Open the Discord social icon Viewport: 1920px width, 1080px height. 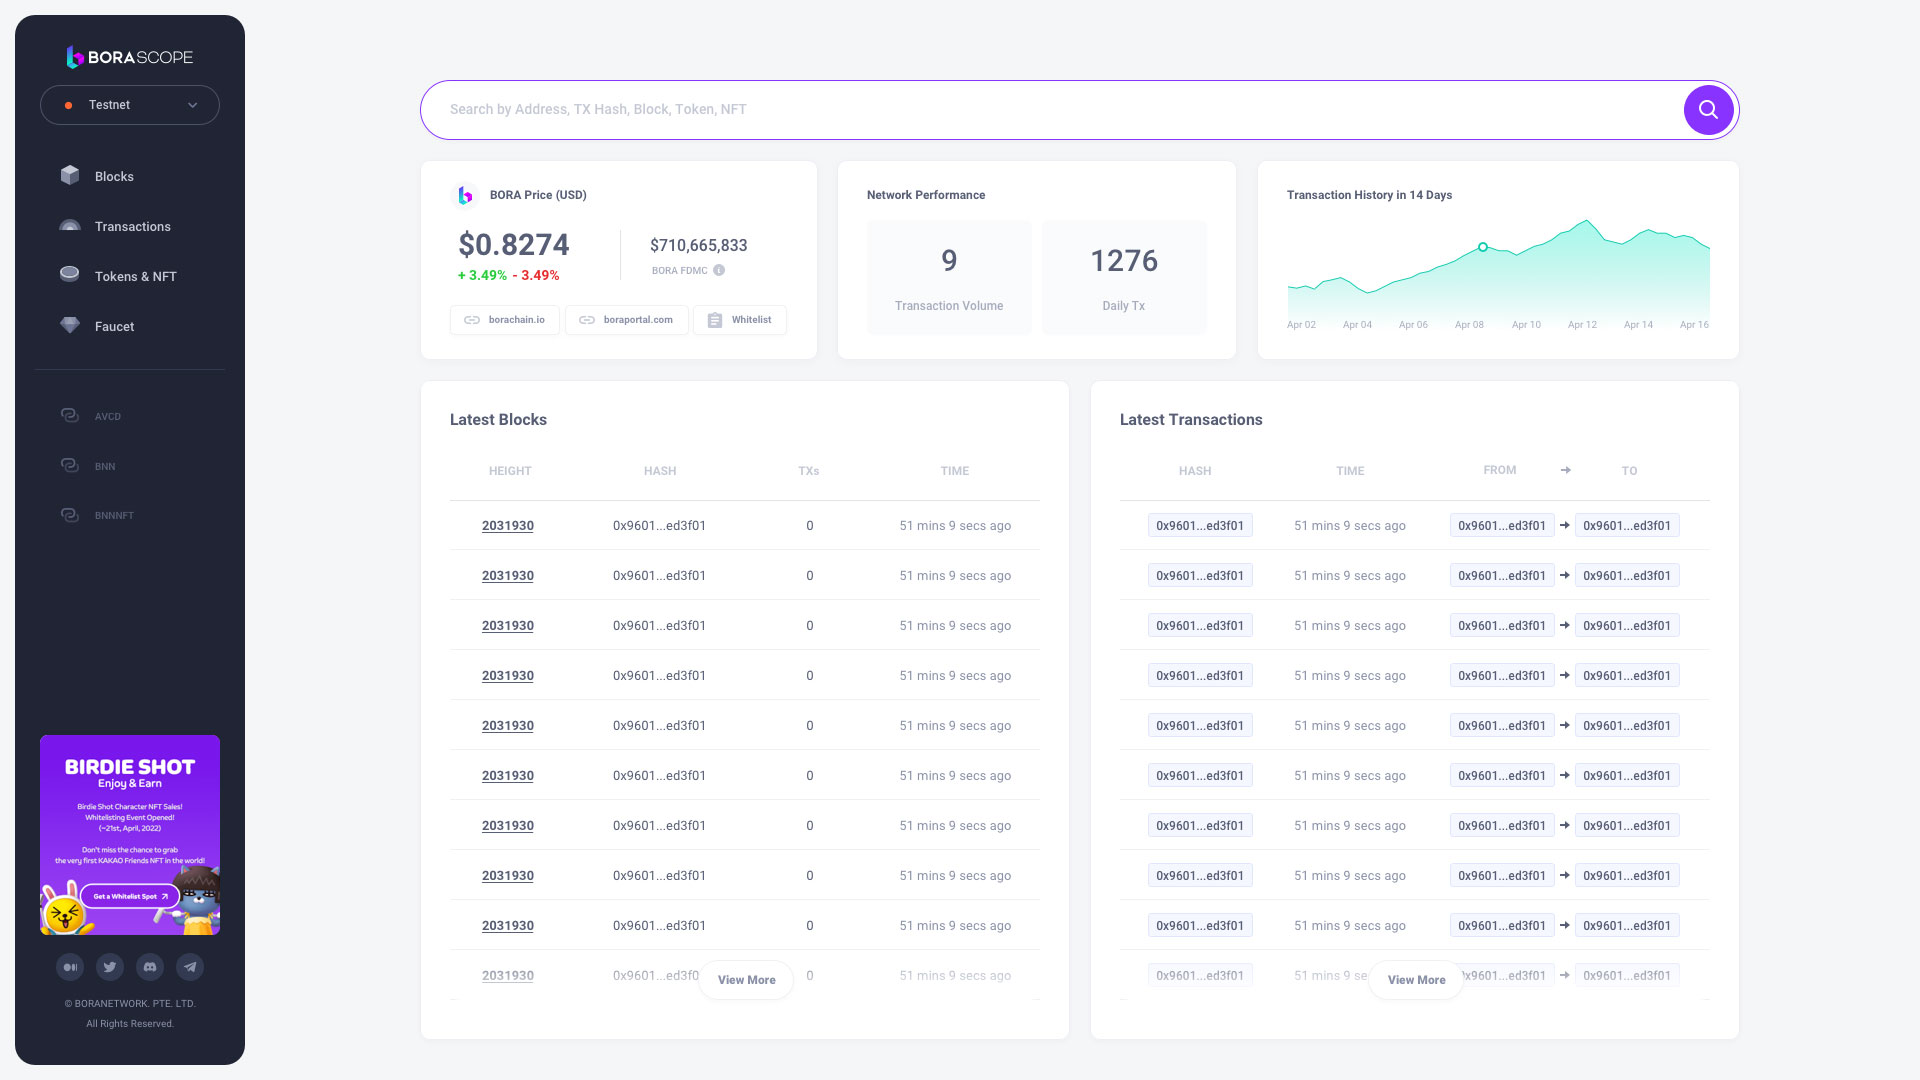(150, 967)
